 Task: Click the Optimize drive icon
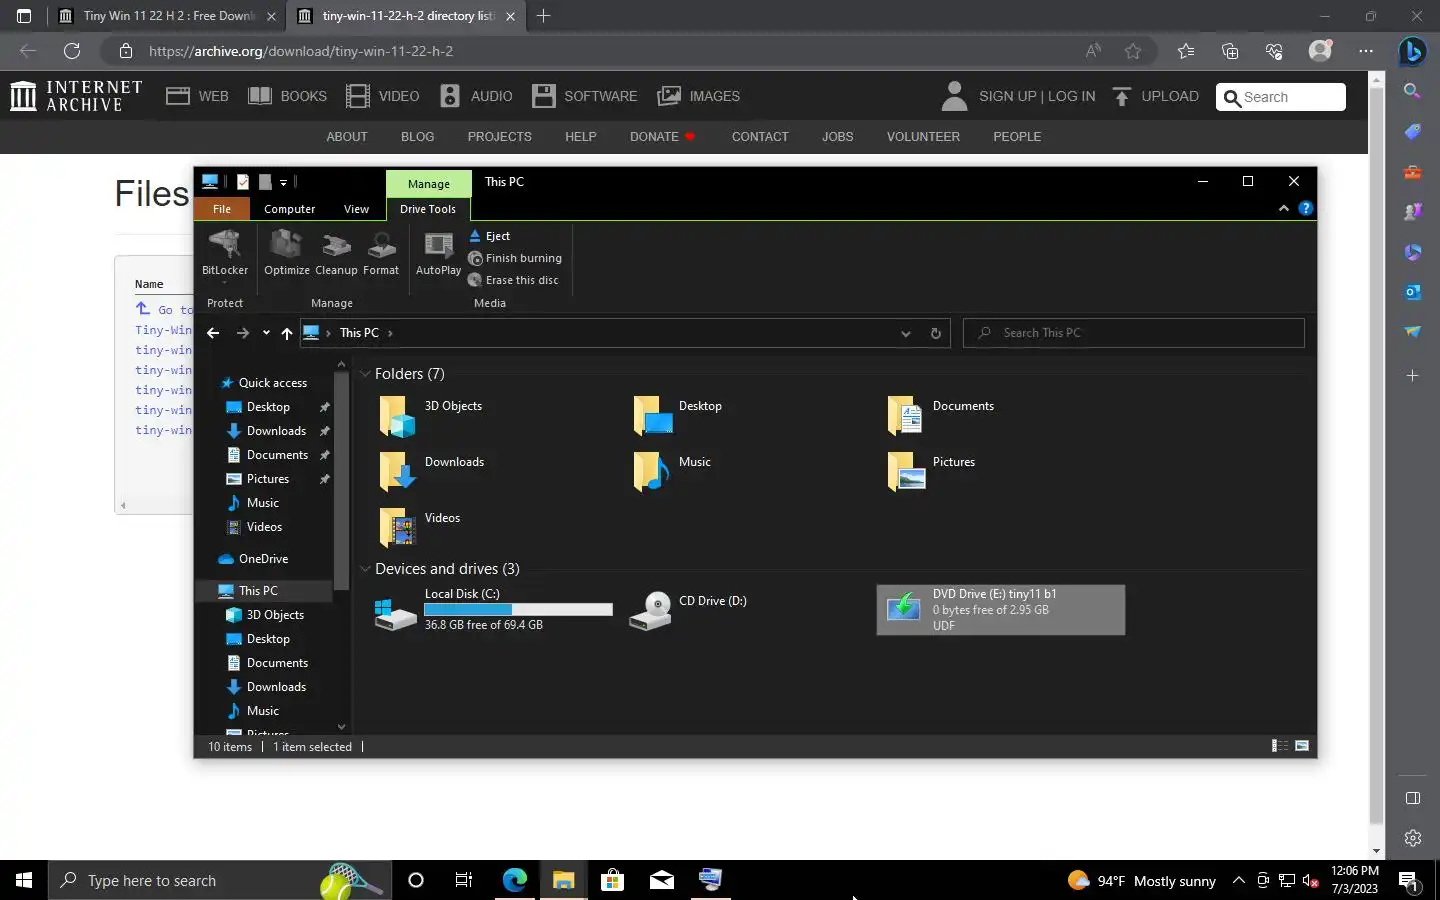pyautogui.click(x=287, y=253)
